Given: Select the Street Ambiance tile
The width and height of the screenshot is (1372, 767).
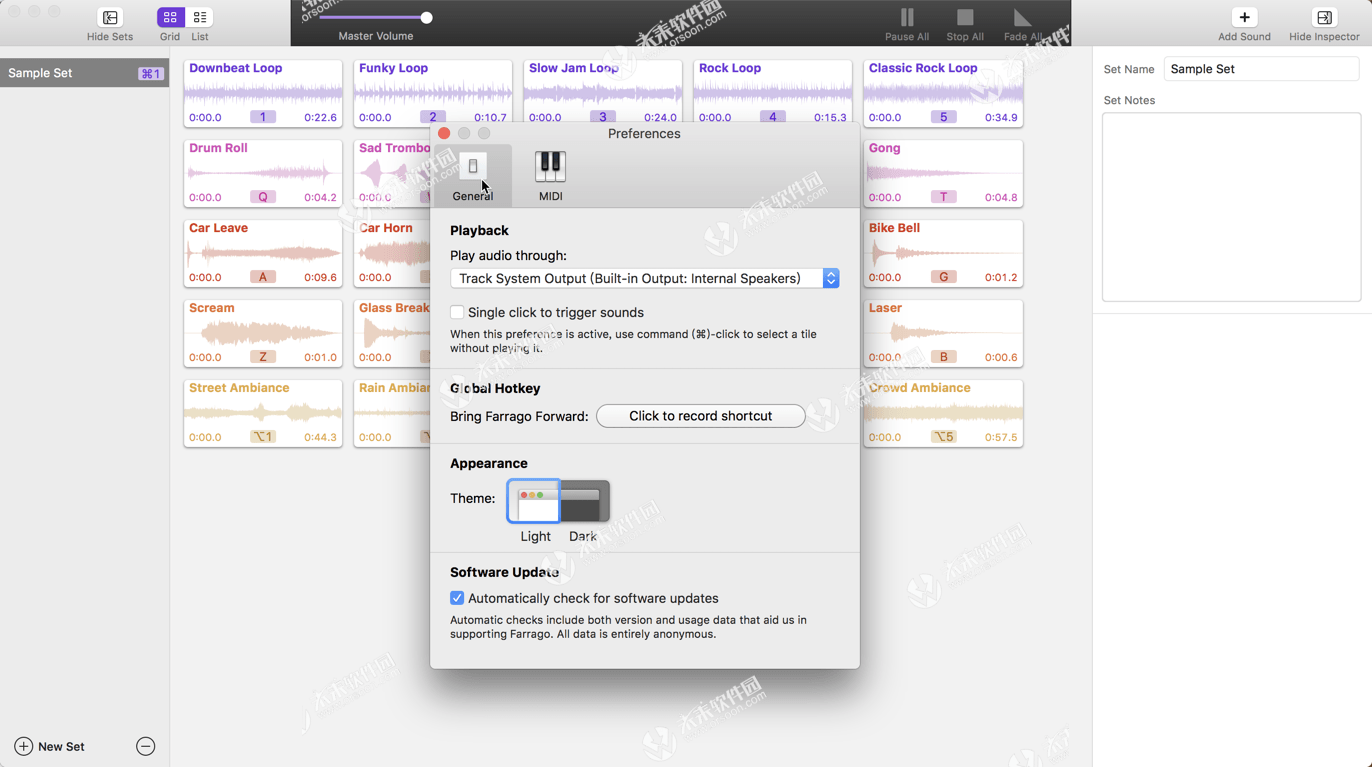Looking at the screenshot, I should pos(263,413).
